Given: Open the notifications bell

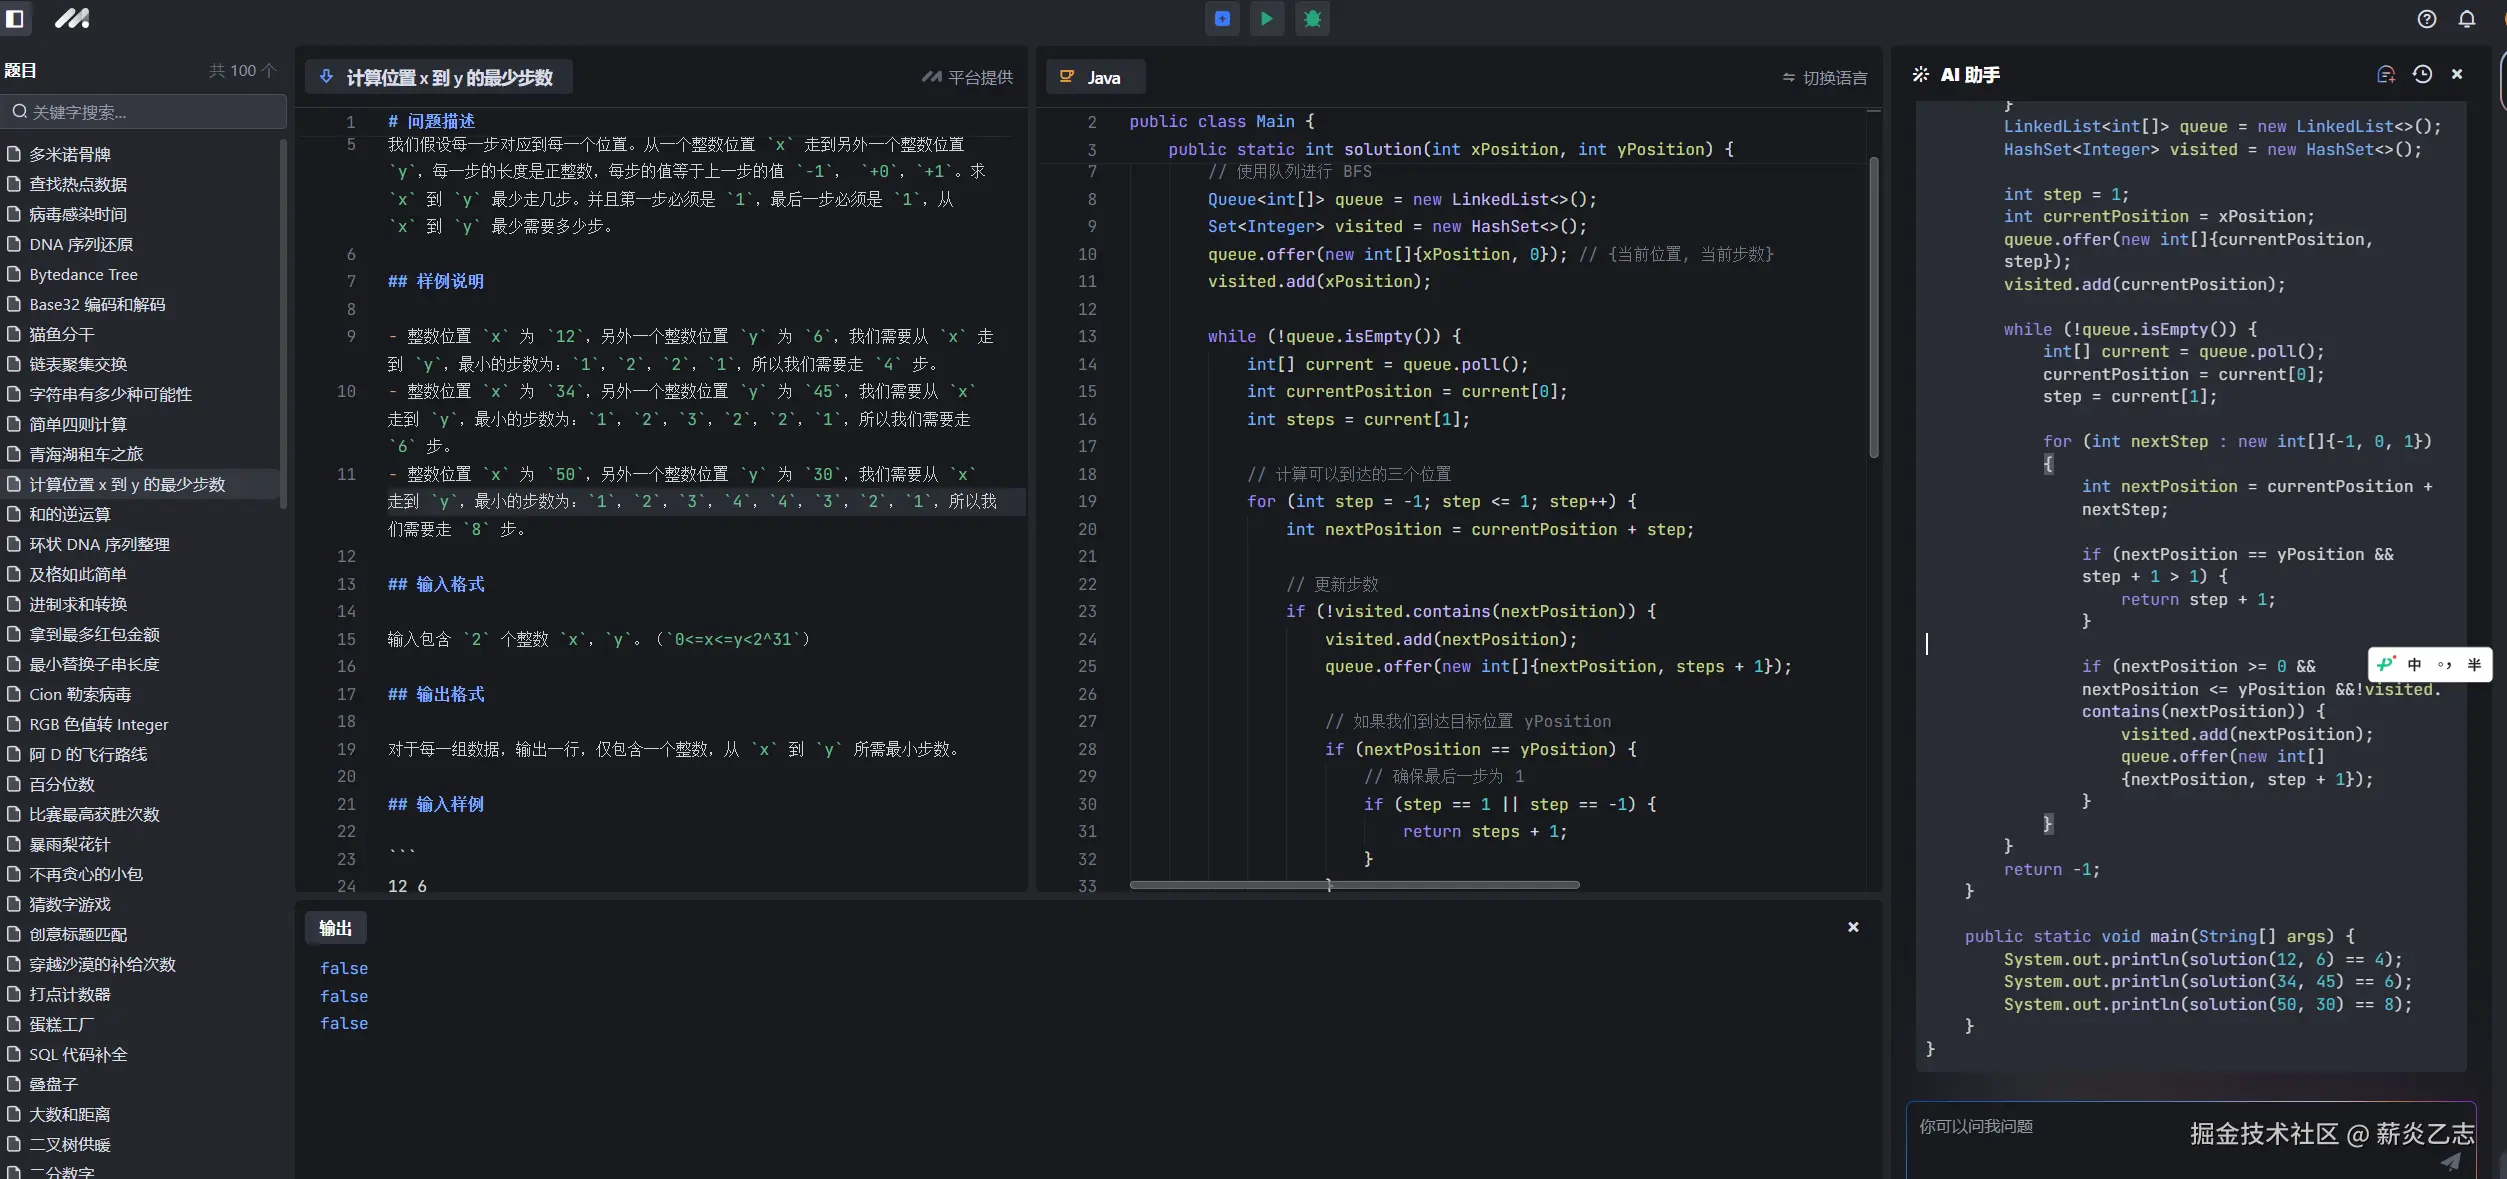Looking at the screenshot, I should tap(2466, 19).
